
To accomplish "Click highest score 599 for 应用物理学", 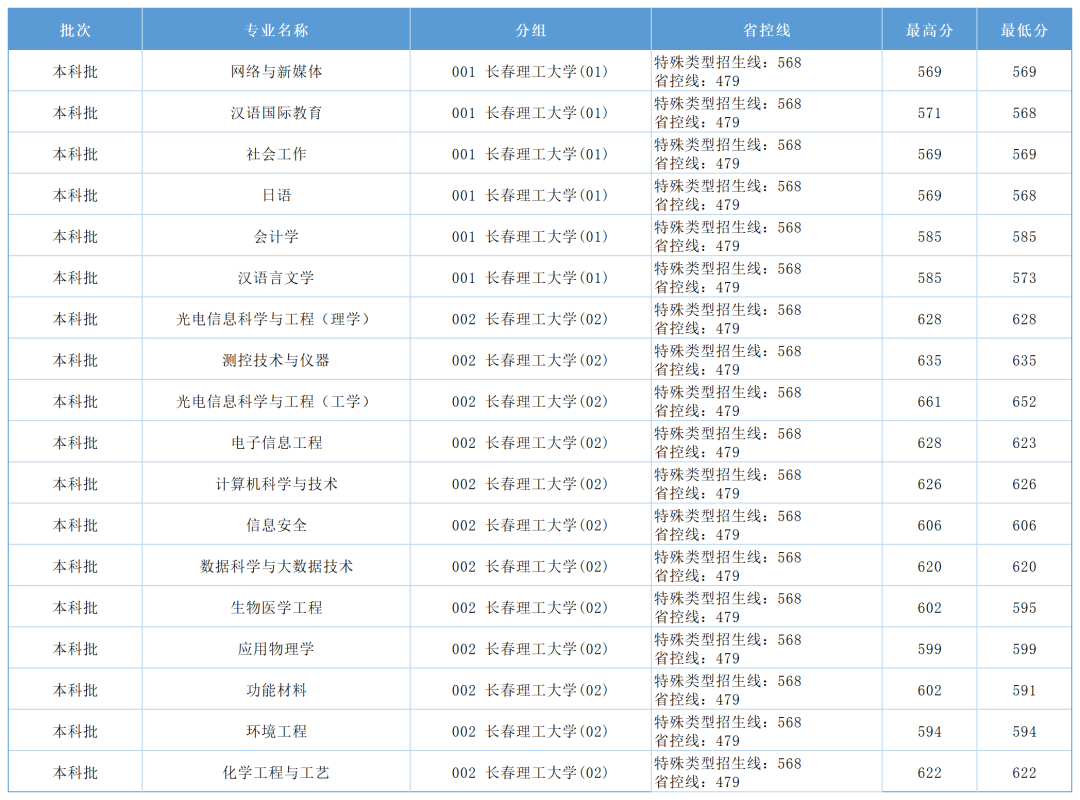I will [929, 649].
